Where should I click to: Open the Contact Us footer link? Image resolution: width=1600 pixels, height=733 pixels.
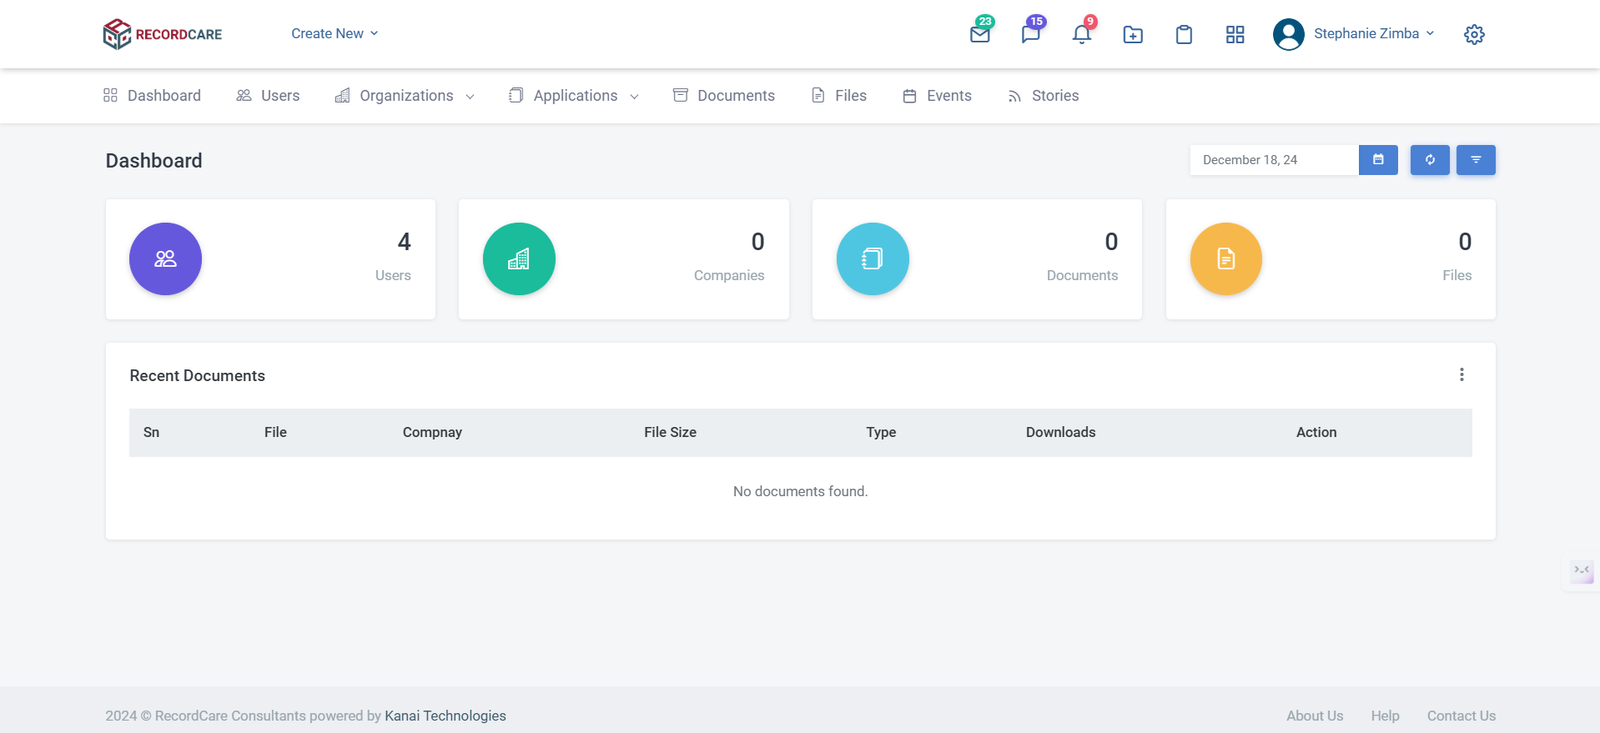pyautogui.click(x=1461, y=716)
